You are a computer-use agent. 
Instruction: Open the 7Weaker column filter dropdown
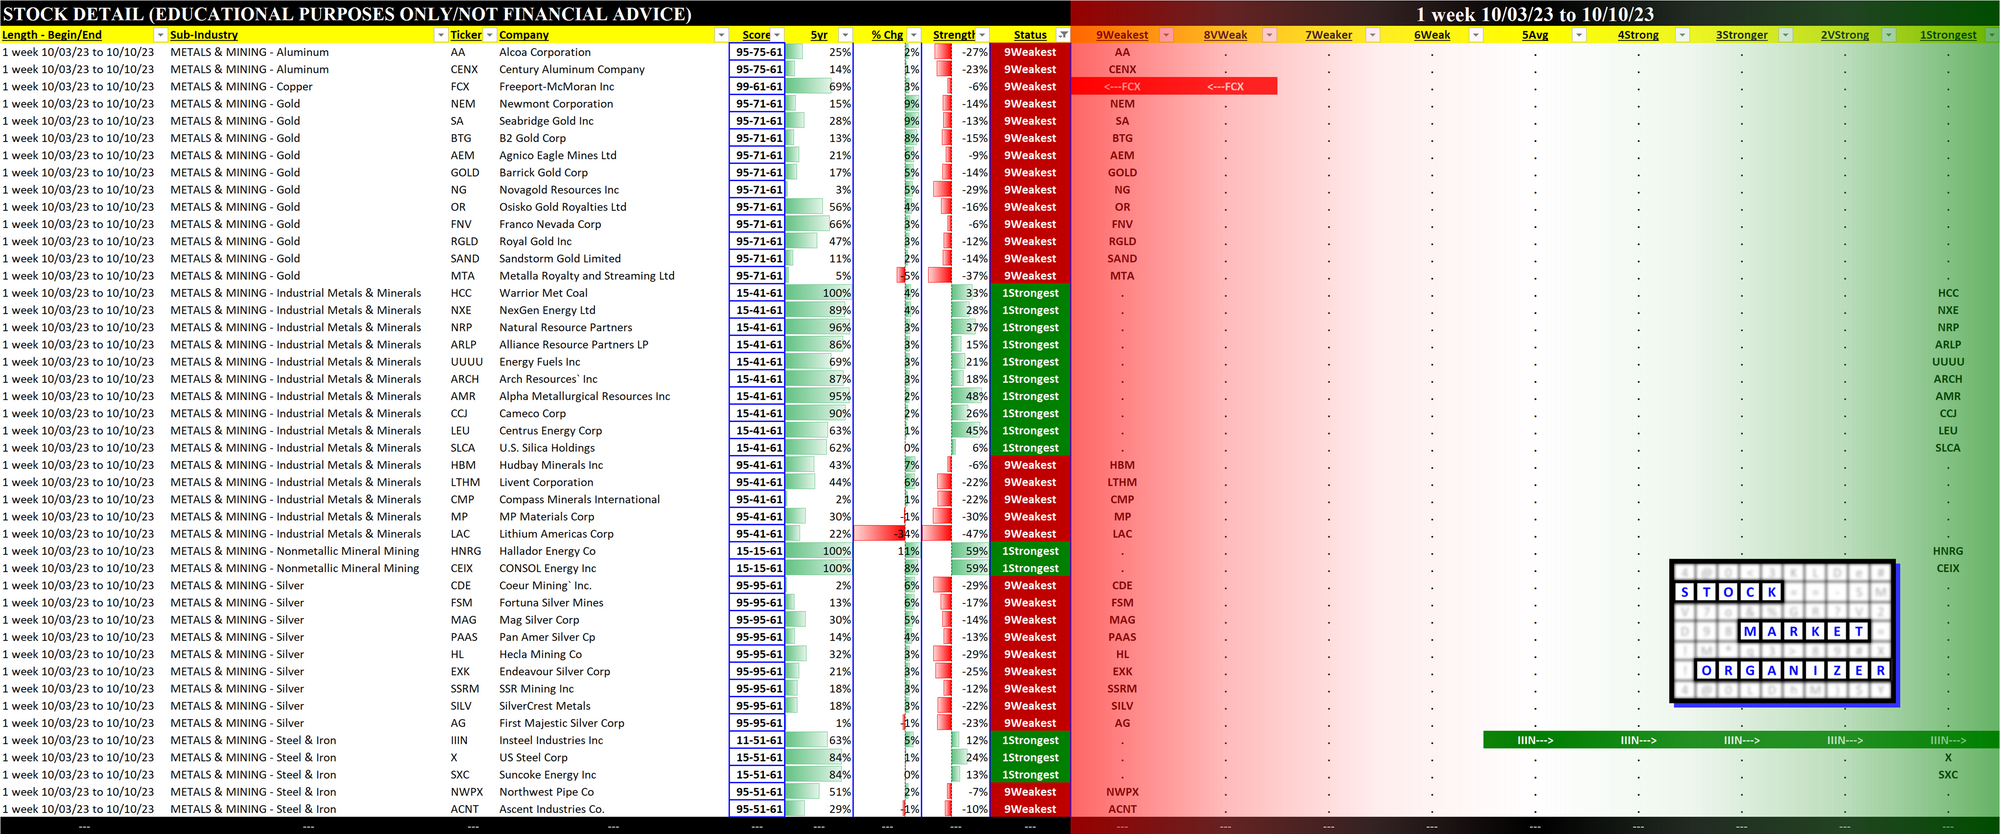click(x=1373, y=35)
